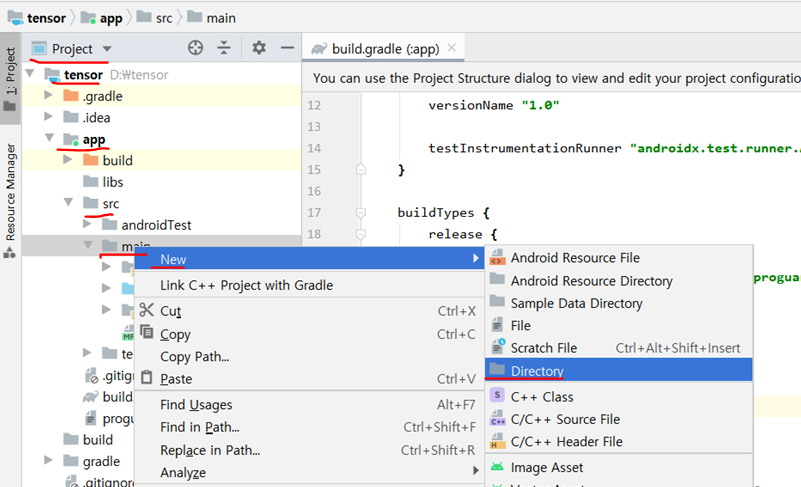
Task: Open the 1: Project side tool window
Action: pos(10,78)
